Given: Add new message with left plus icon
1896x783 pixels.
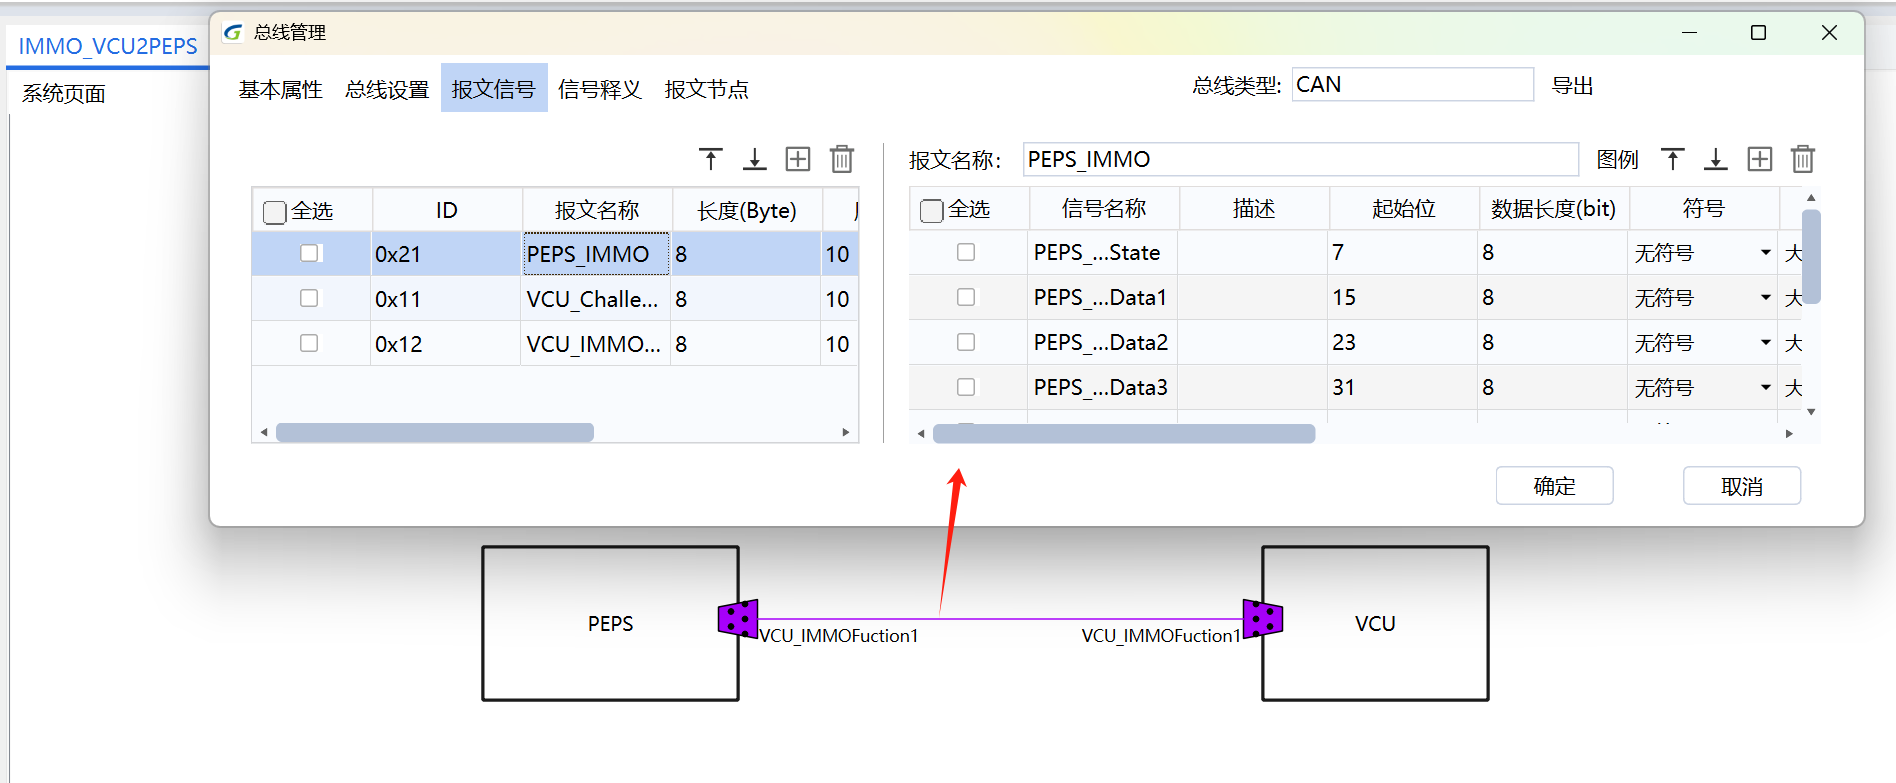Looking at the screenshot, I should click(798, 159).
